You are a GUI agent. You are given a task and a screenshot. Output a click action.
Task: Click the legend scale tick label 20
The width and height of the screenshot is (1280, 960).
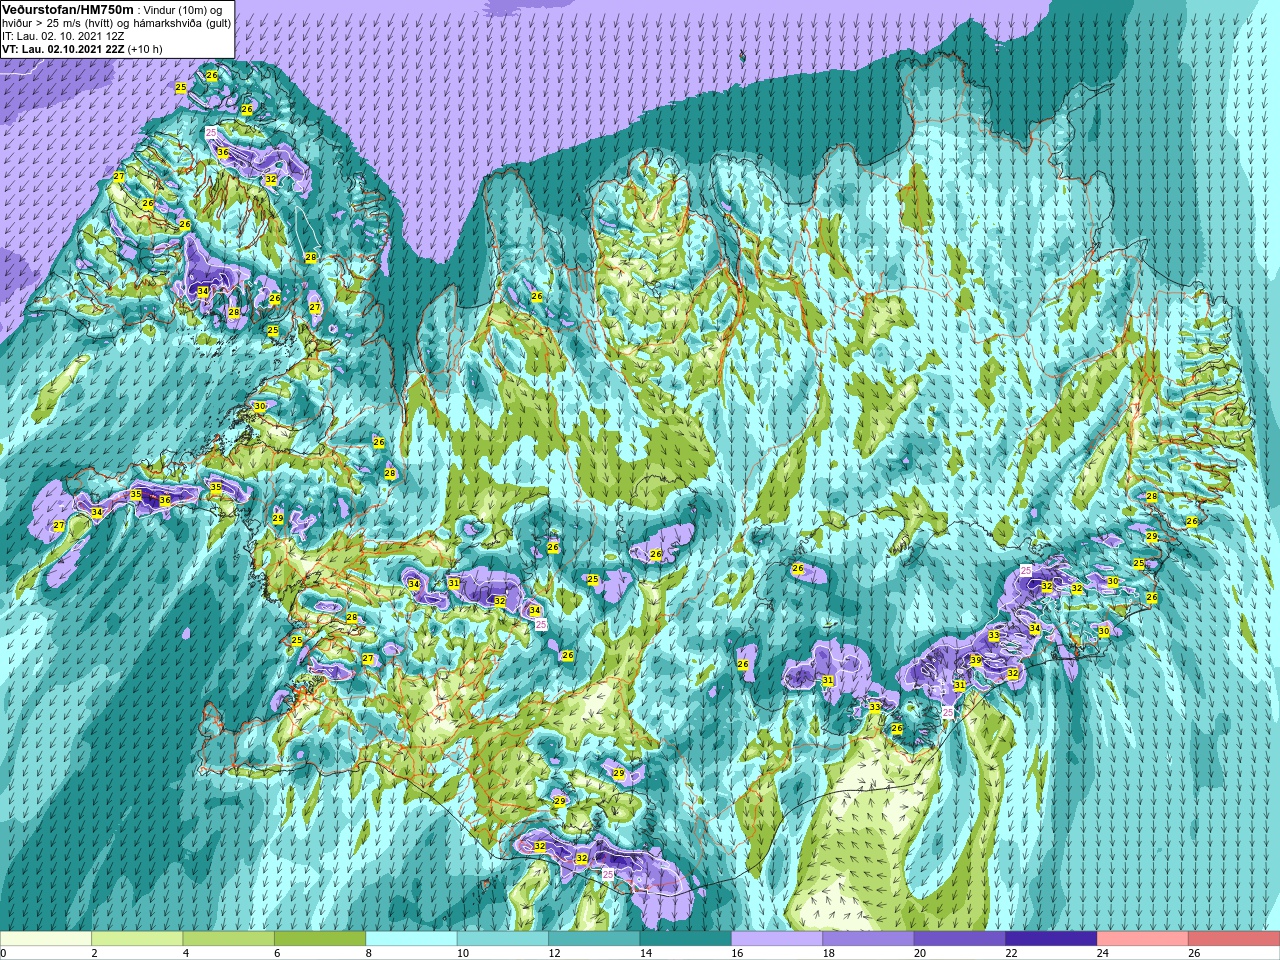click(920, 953)
